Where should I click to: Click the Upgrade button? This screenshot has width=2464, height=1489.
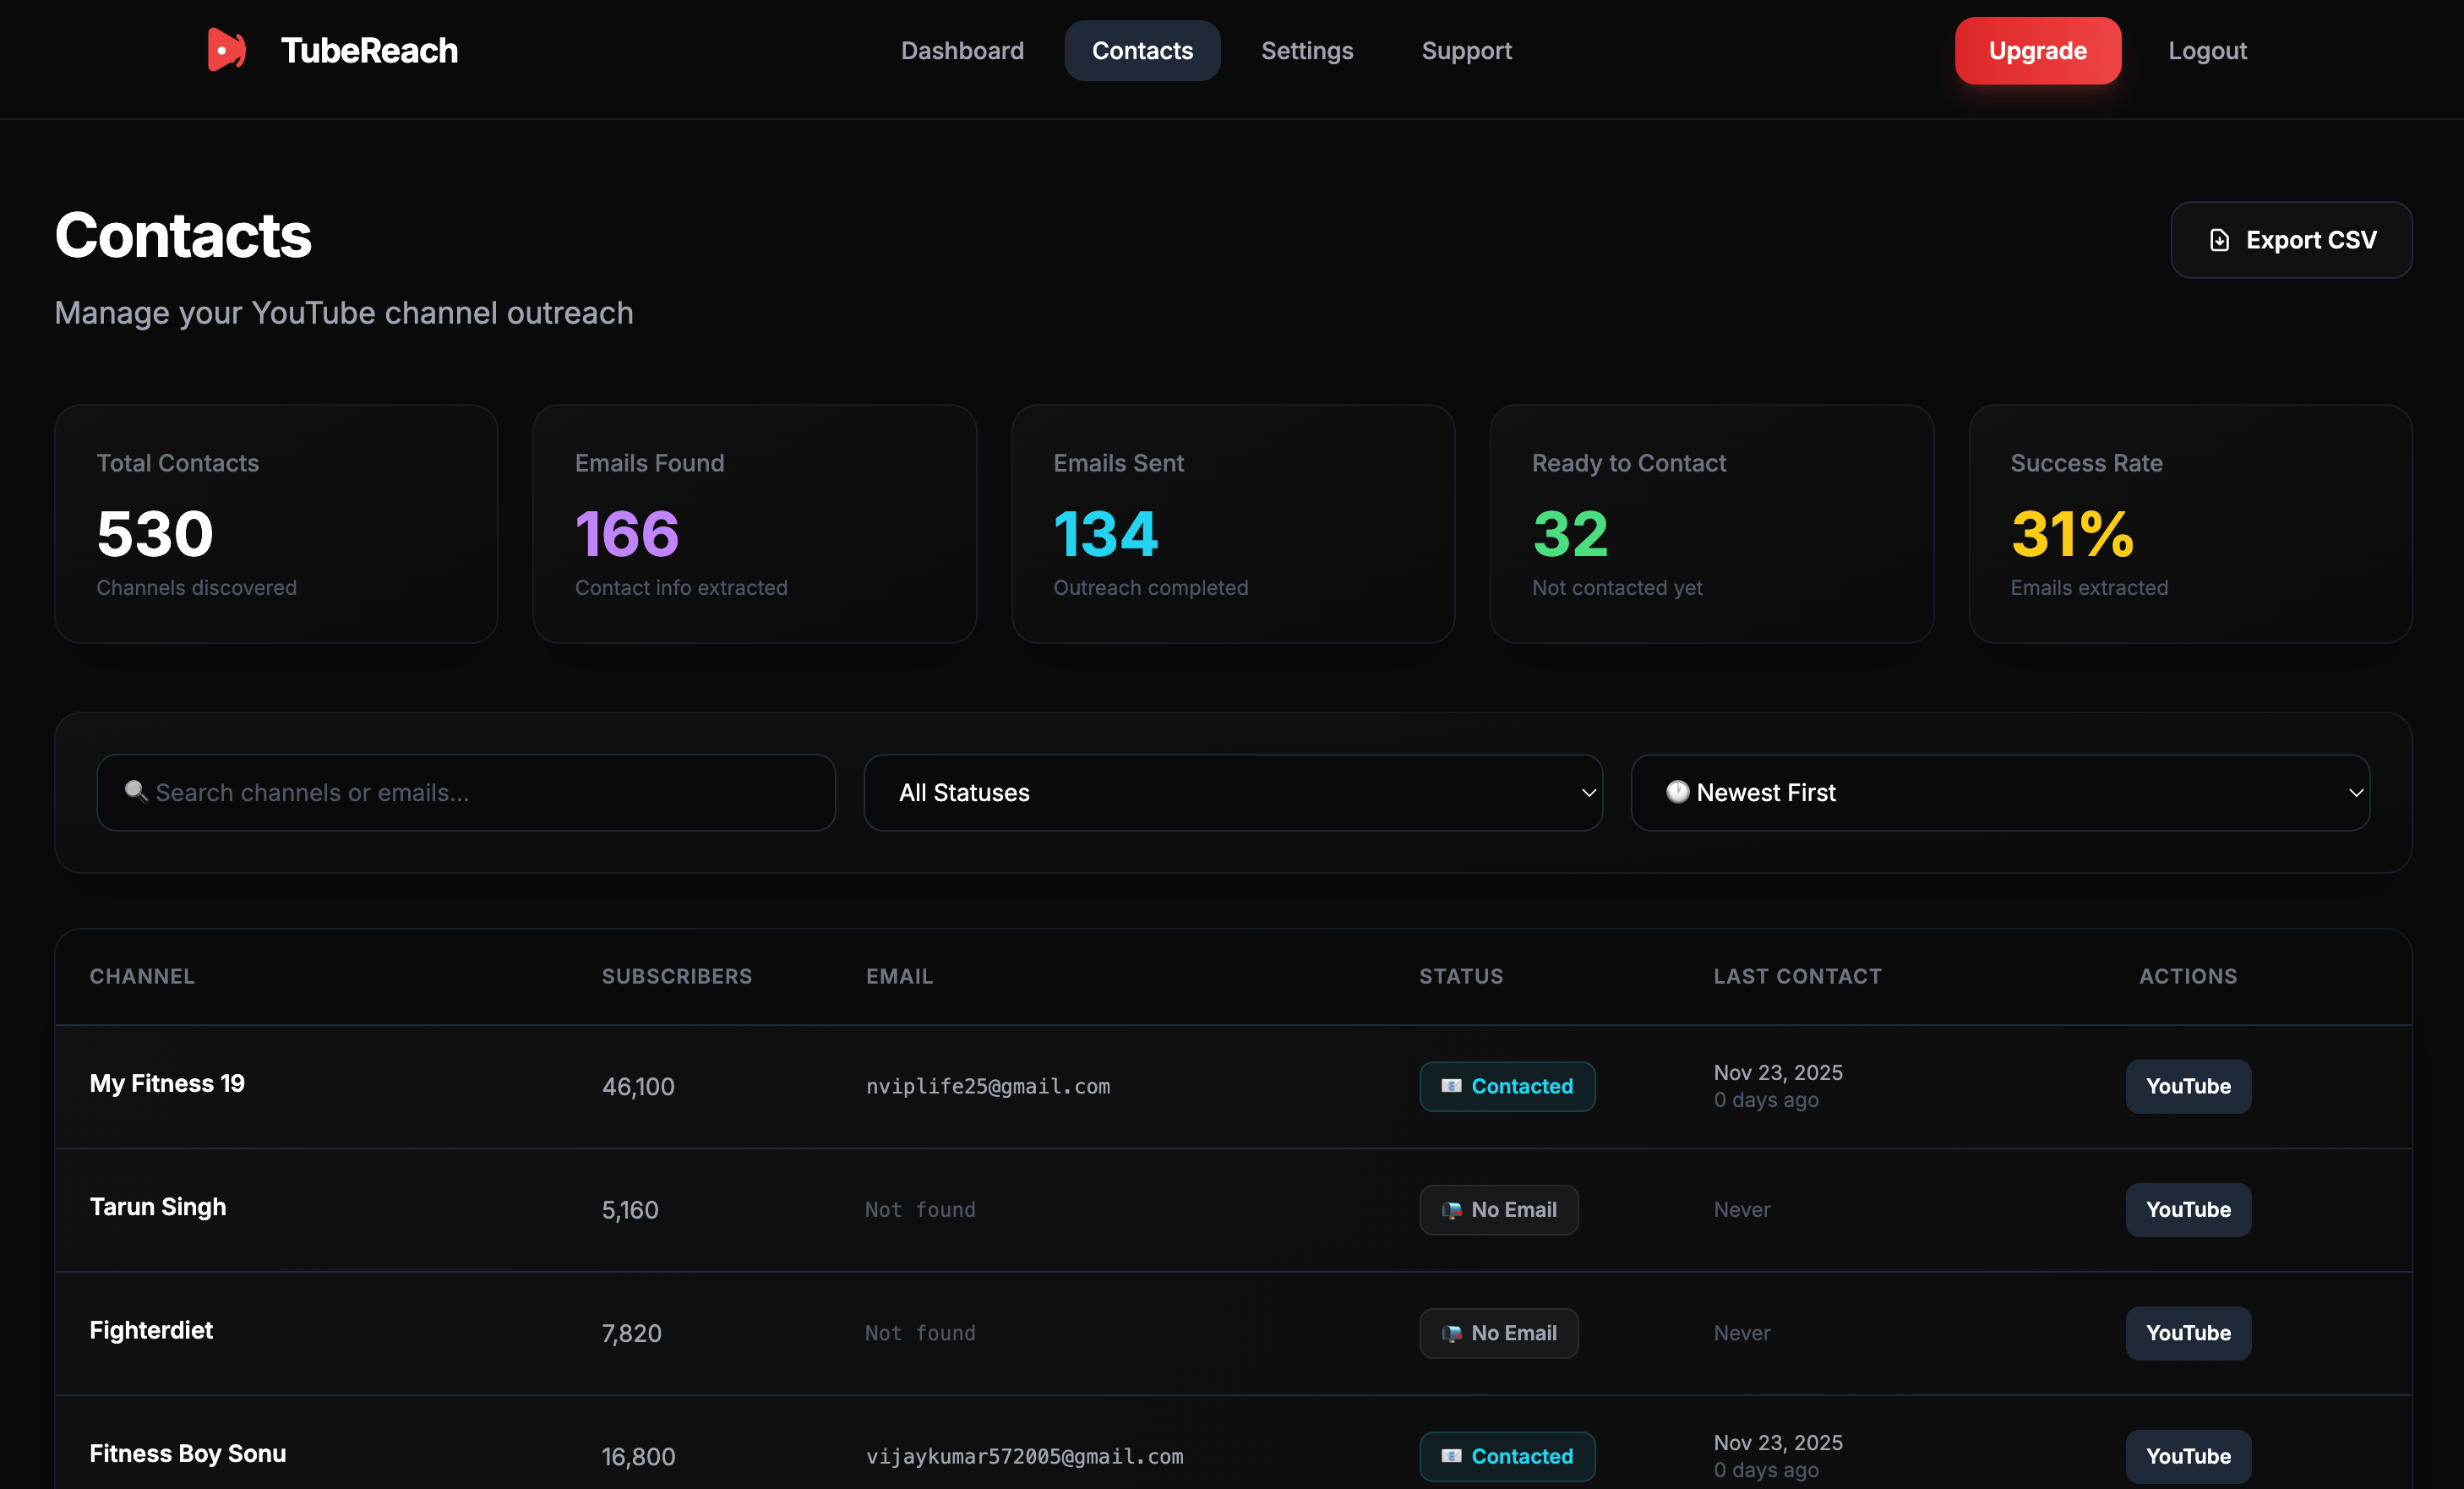click(2037, 50)
